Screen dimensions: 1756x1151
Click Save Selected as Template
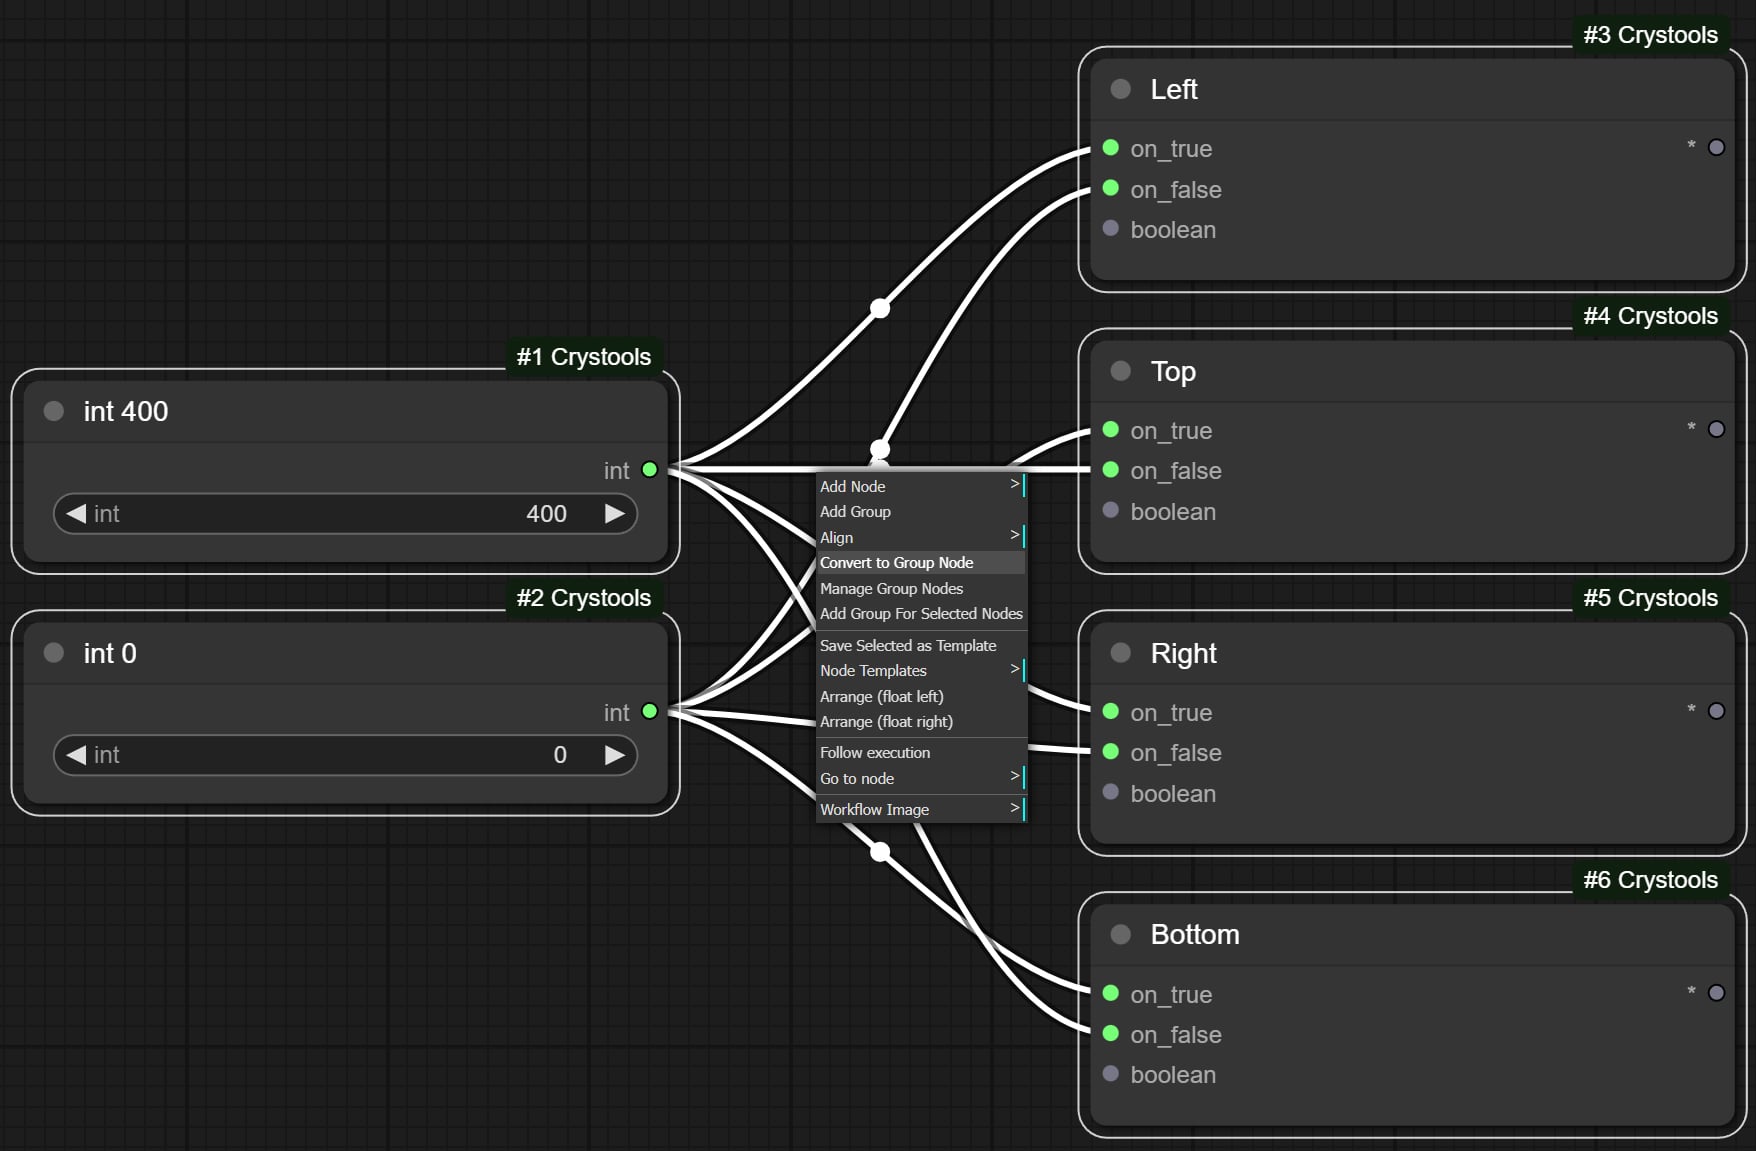click(921, 645)
